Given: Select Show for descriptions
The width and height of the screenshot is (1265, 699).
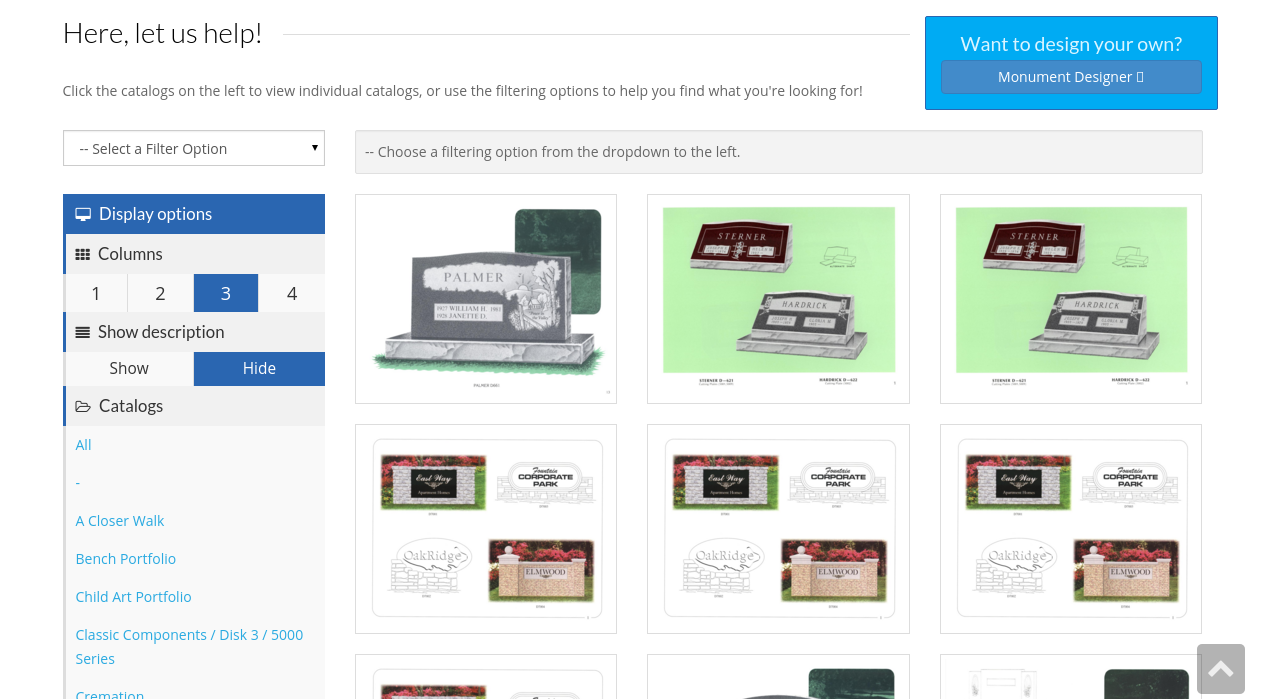Looking at the screenshot, I should pyautogui.click(x=129, y=368).
